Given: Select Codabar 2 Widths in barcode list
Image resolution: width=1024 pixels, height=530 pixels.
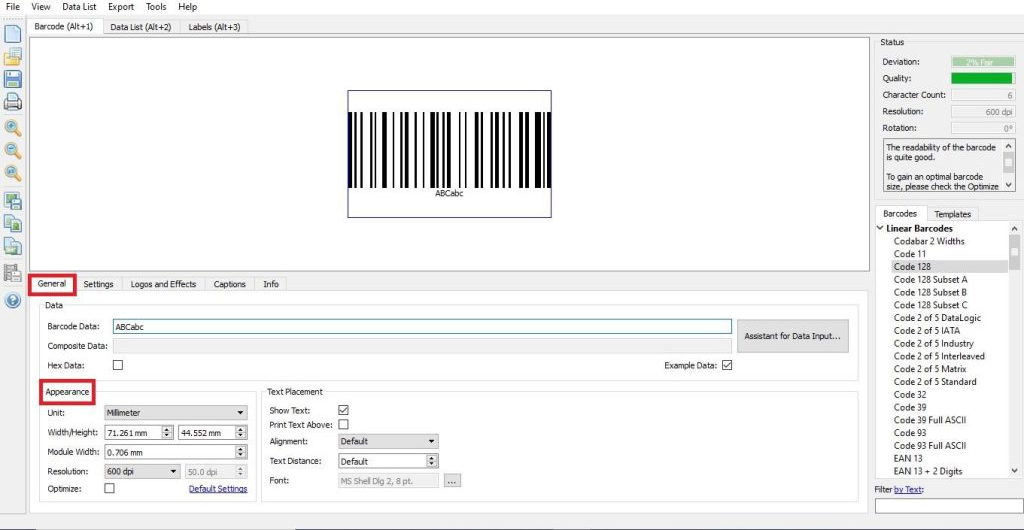Looking at the screenshot, I should [929, 241].
